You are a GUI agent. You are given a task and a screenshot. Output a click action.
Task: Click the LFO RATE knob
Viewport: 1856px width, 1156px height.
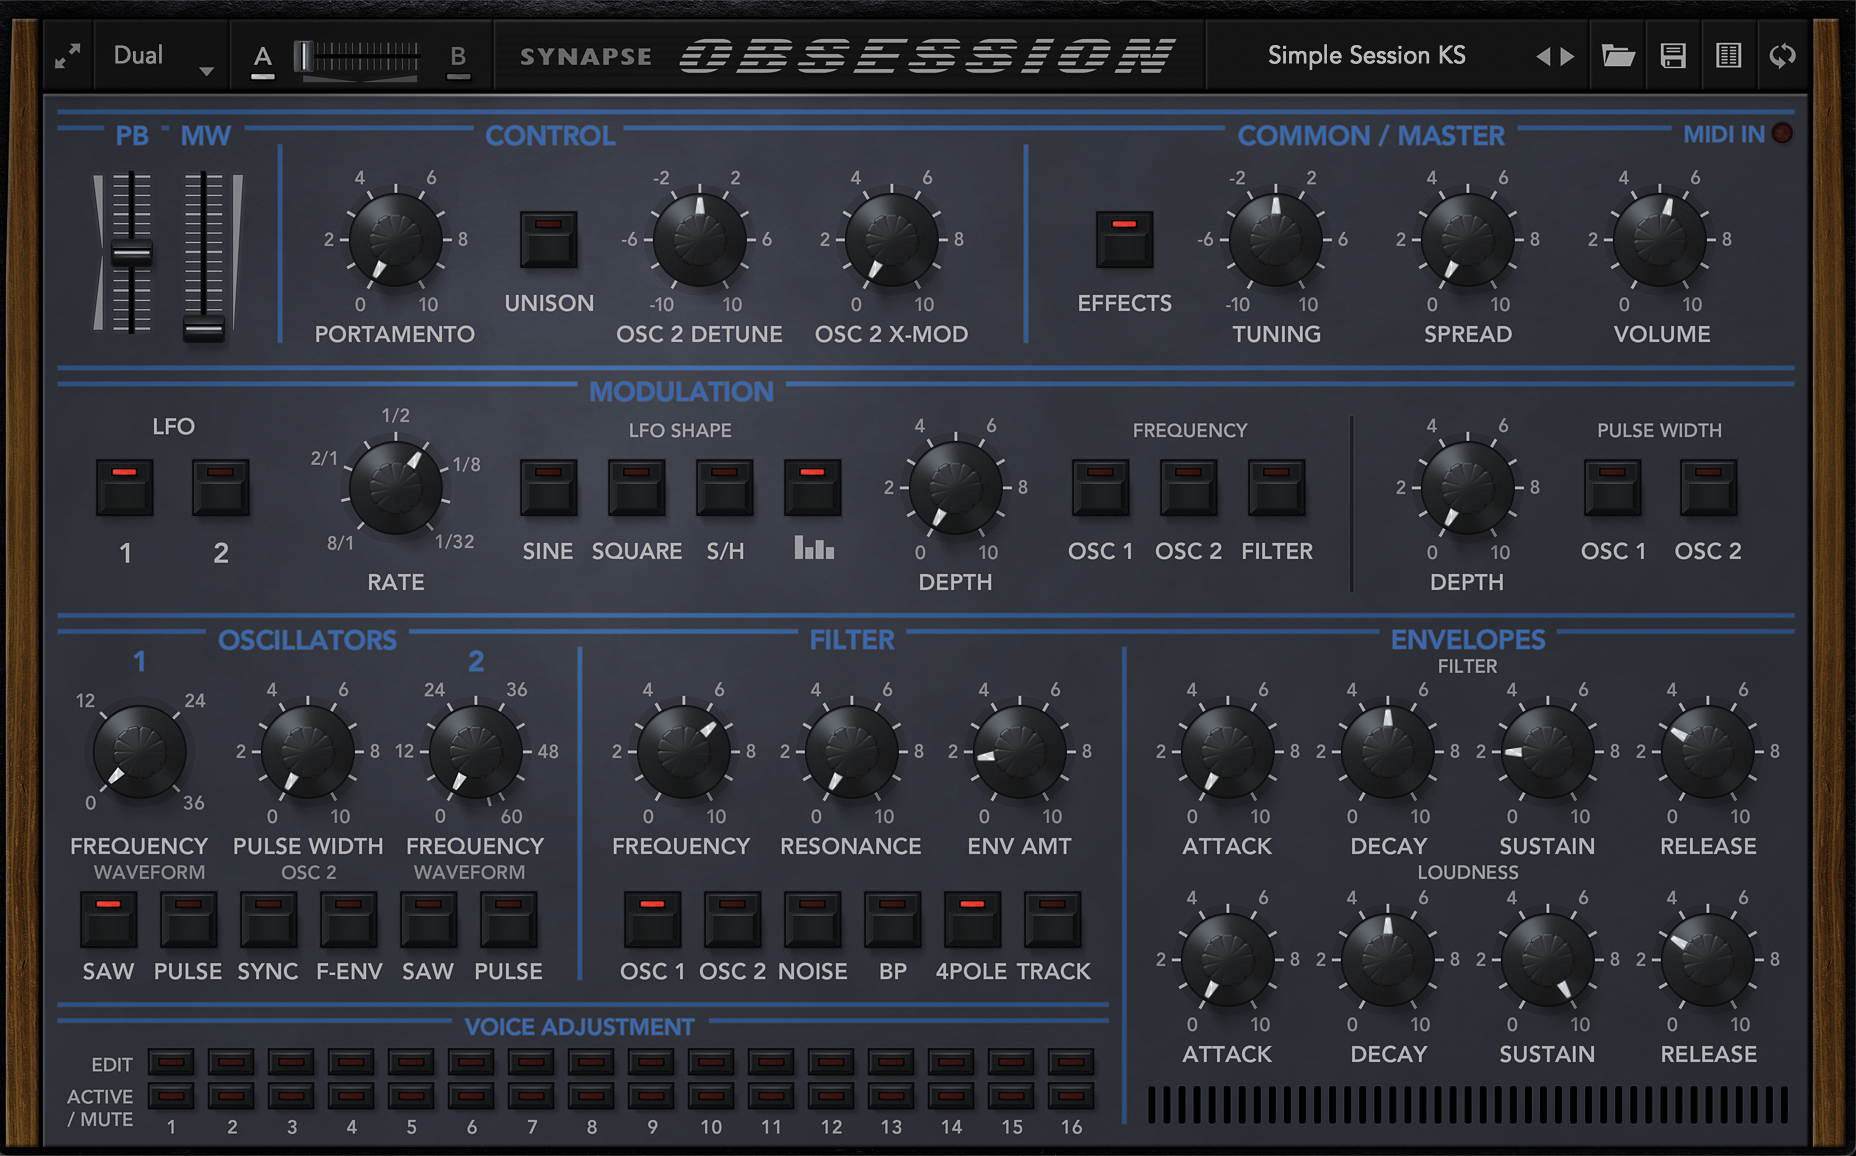(x=395, y=488)
